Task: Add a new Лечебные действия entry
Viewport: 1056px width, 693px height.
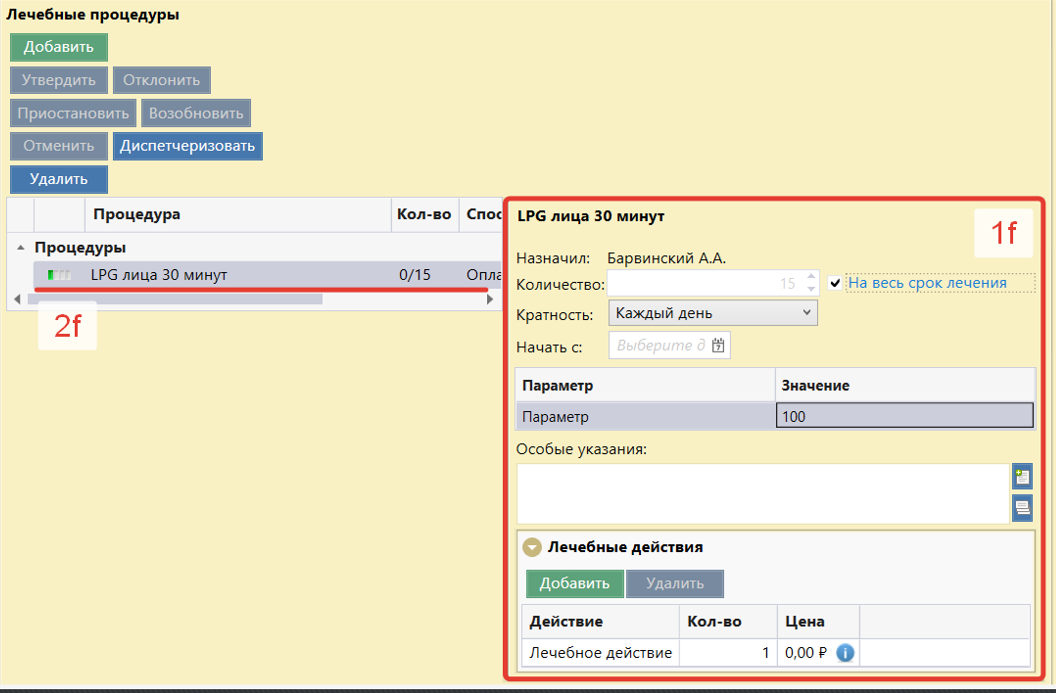Action: pos(575,584)
